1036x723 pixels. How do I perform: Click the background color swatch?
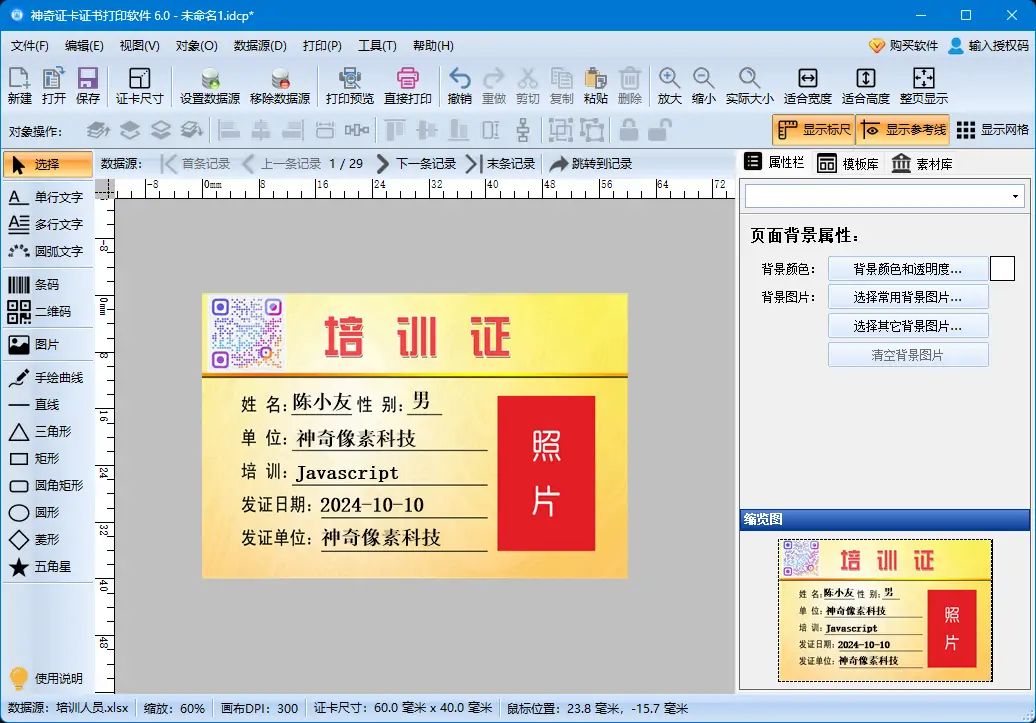[1004, 268]
